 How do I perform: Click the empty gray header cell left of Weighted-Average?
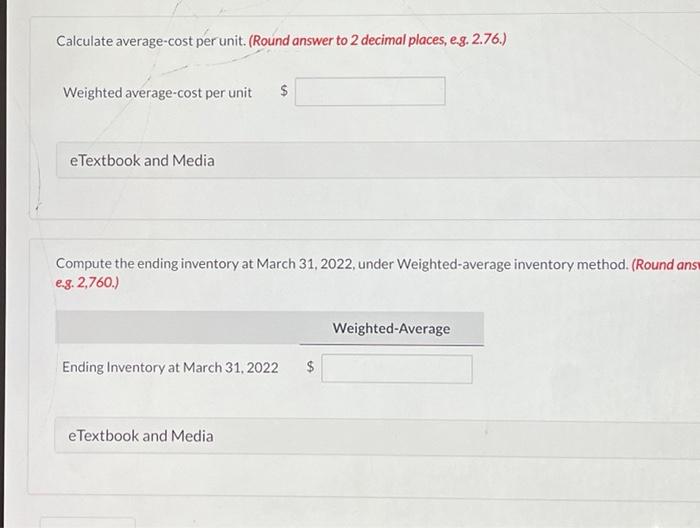(x=177, y=328)
